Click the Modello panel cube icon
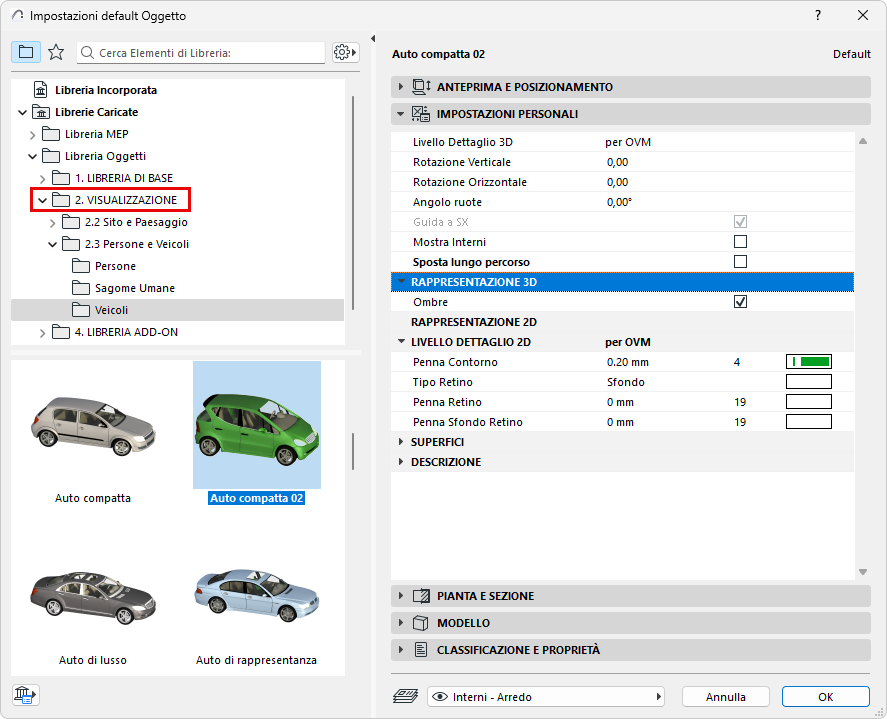 click(x=421, y=623)
